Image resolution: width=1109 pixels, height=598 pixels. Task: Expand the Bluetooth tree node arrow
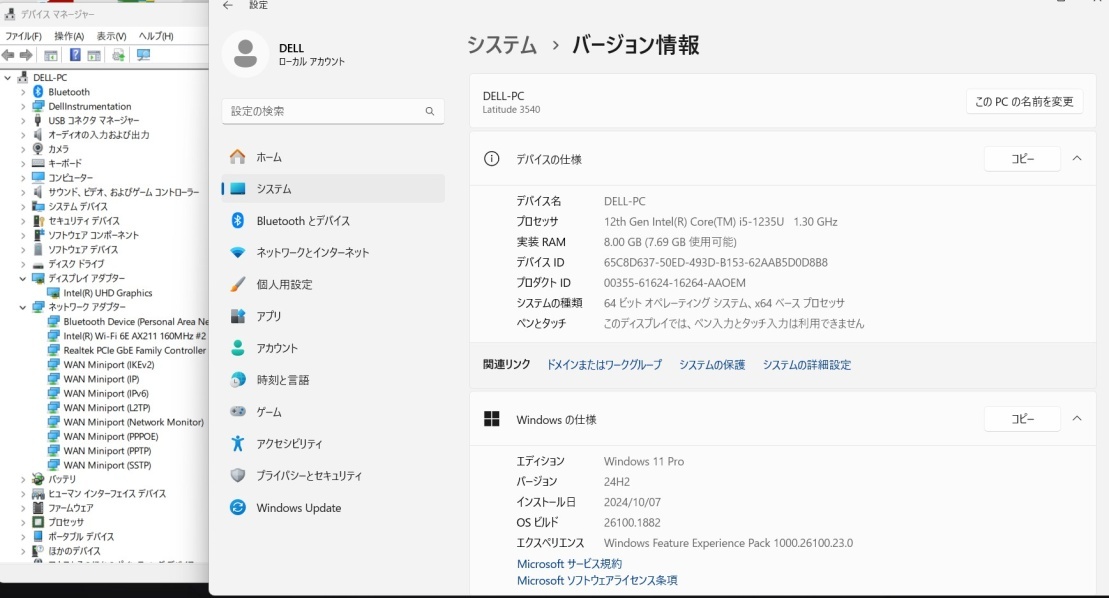coord(23,92)
